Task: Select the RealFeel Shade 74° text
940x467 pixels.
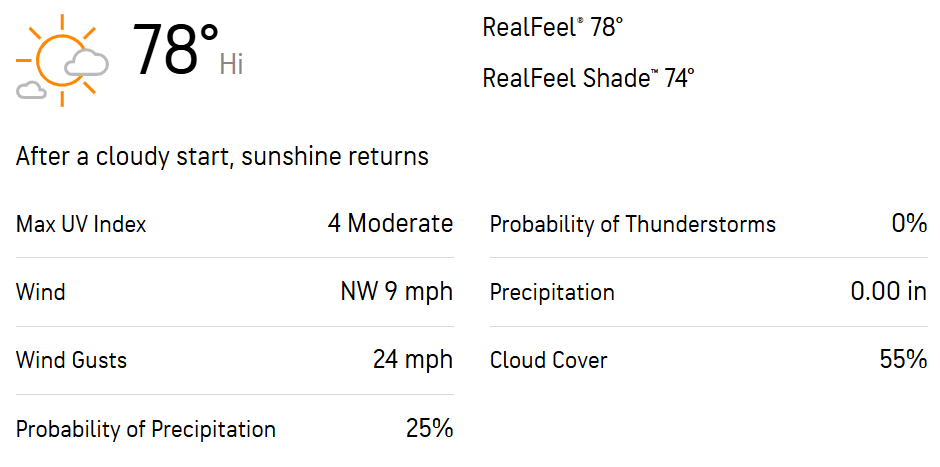Action: pos(589,79)
